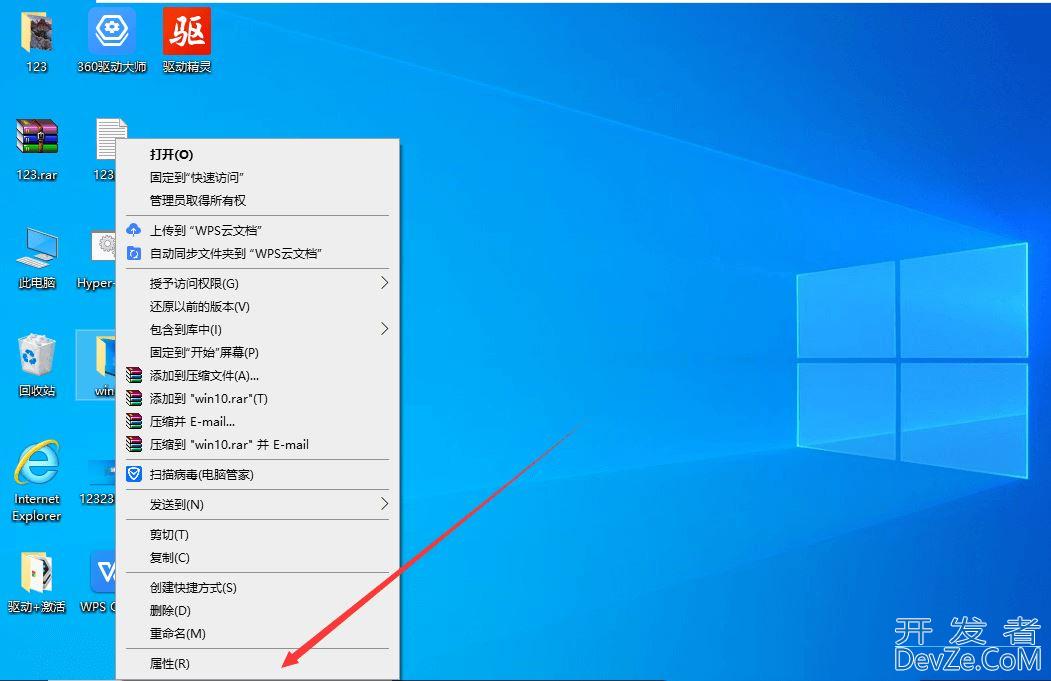Select 重命名(M) in context menu

257,633
